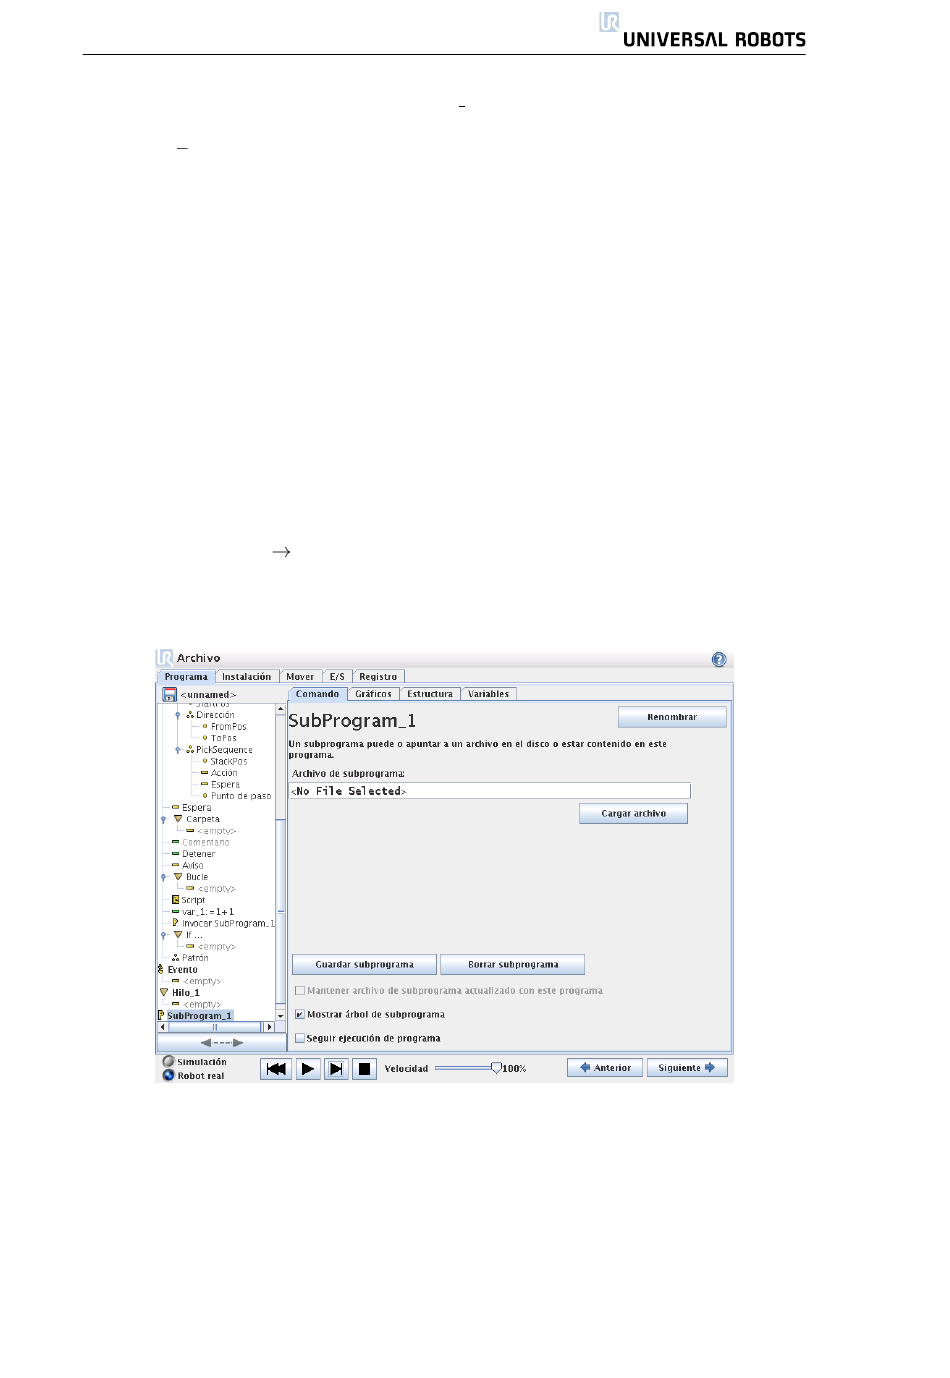
Task: Adjust the Velocidad speed slider handle
Action: click(x=496, y=1068)
